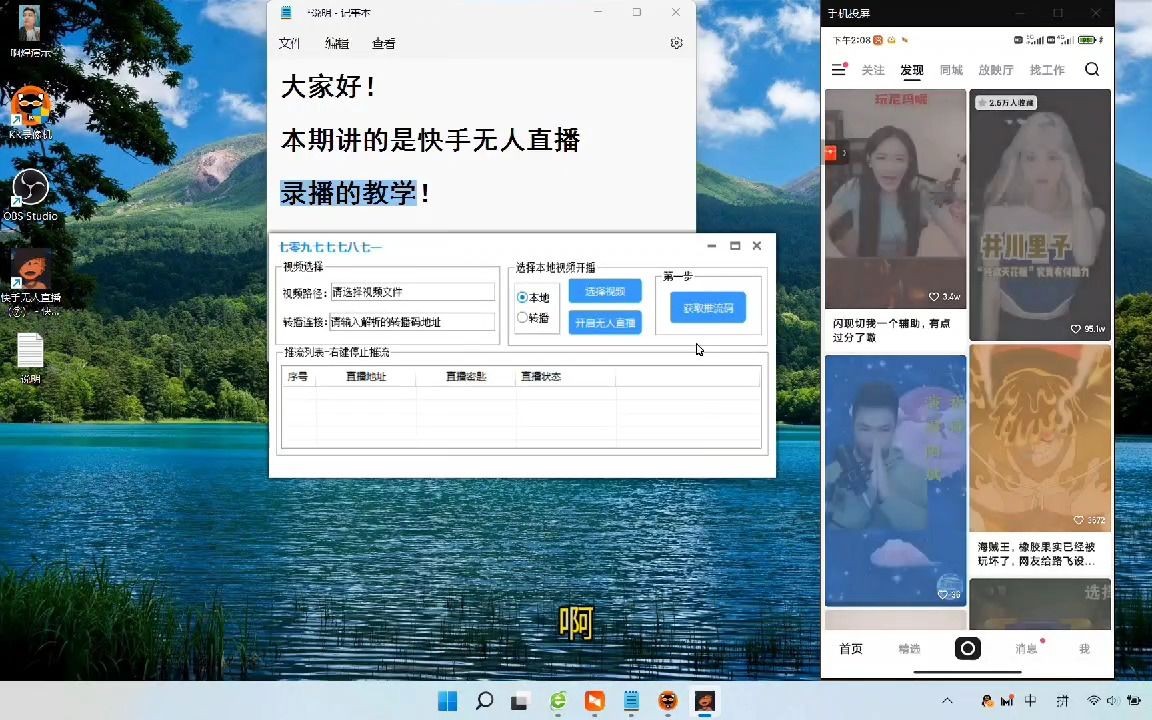Switch to 关注 tab in phone app
The image size is (1152, 720).
pyautogui.click(x=873, y=70)
